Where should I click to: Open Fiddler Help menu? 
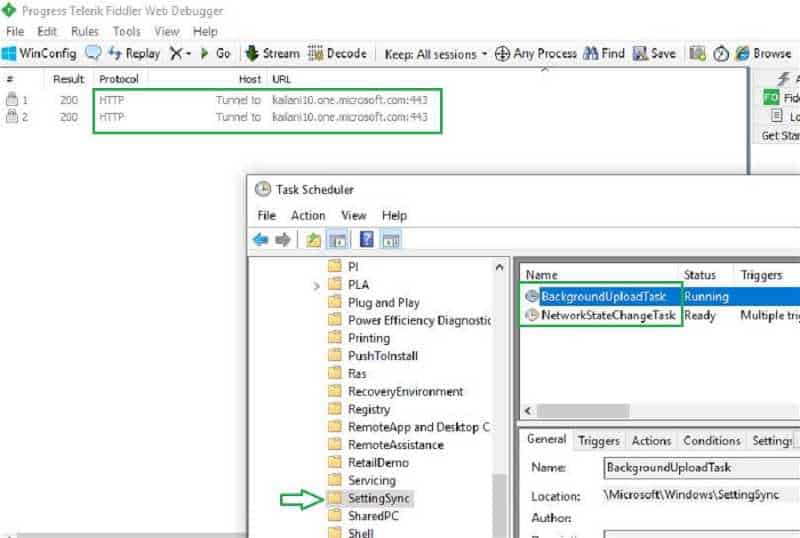coord(205,31)
